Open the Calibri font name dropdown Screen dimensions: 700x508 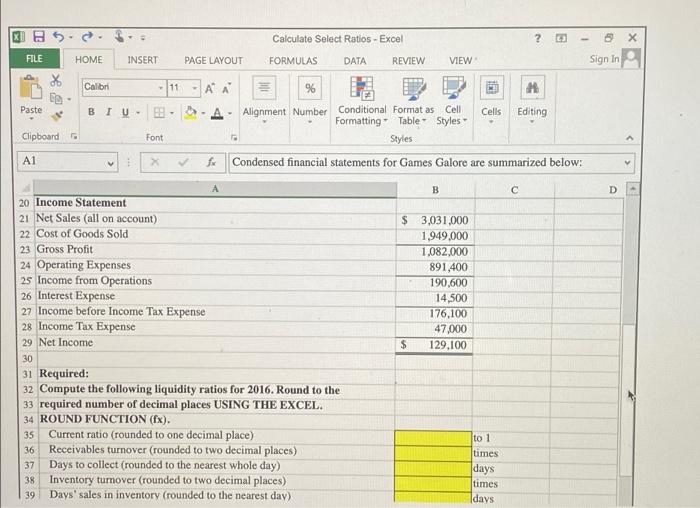point(161,87)
